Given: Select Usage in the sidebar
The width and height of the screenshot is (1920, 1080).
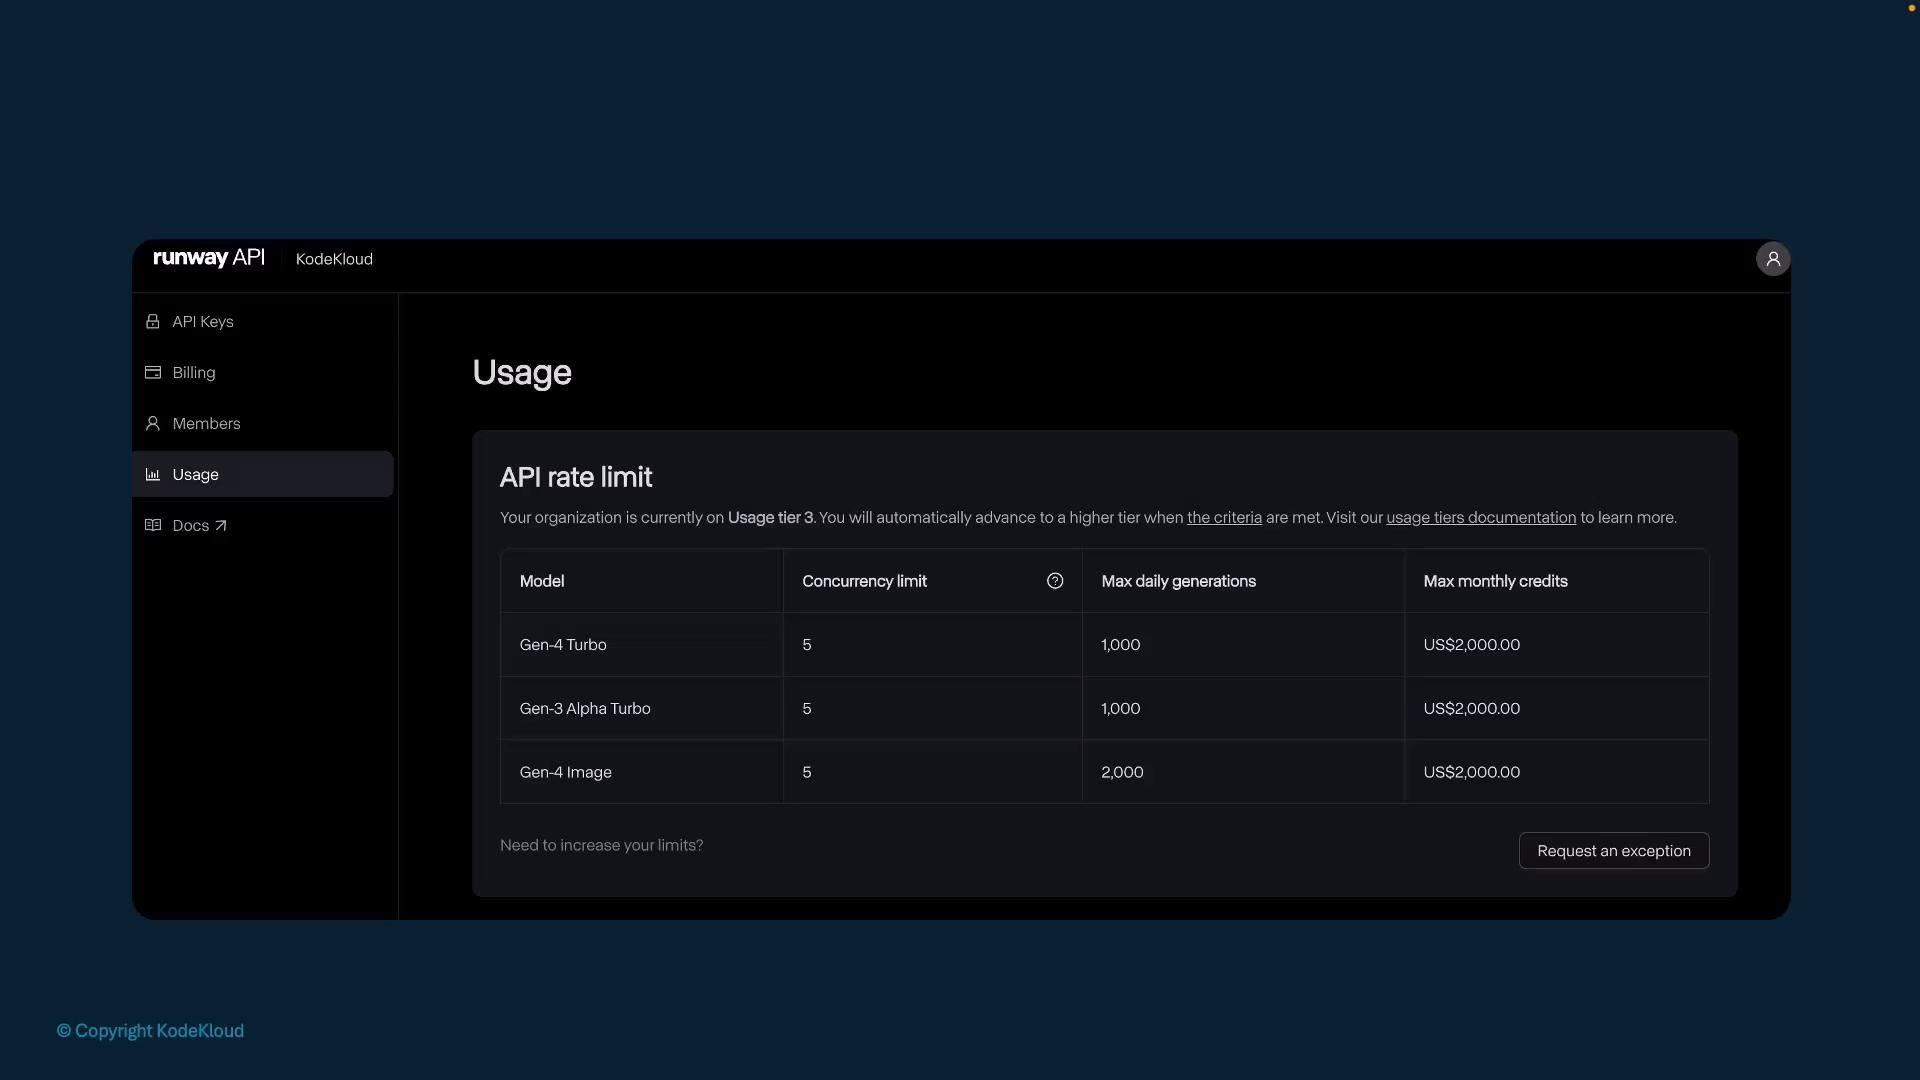Looking at the screenshot, I should point(263,474).
